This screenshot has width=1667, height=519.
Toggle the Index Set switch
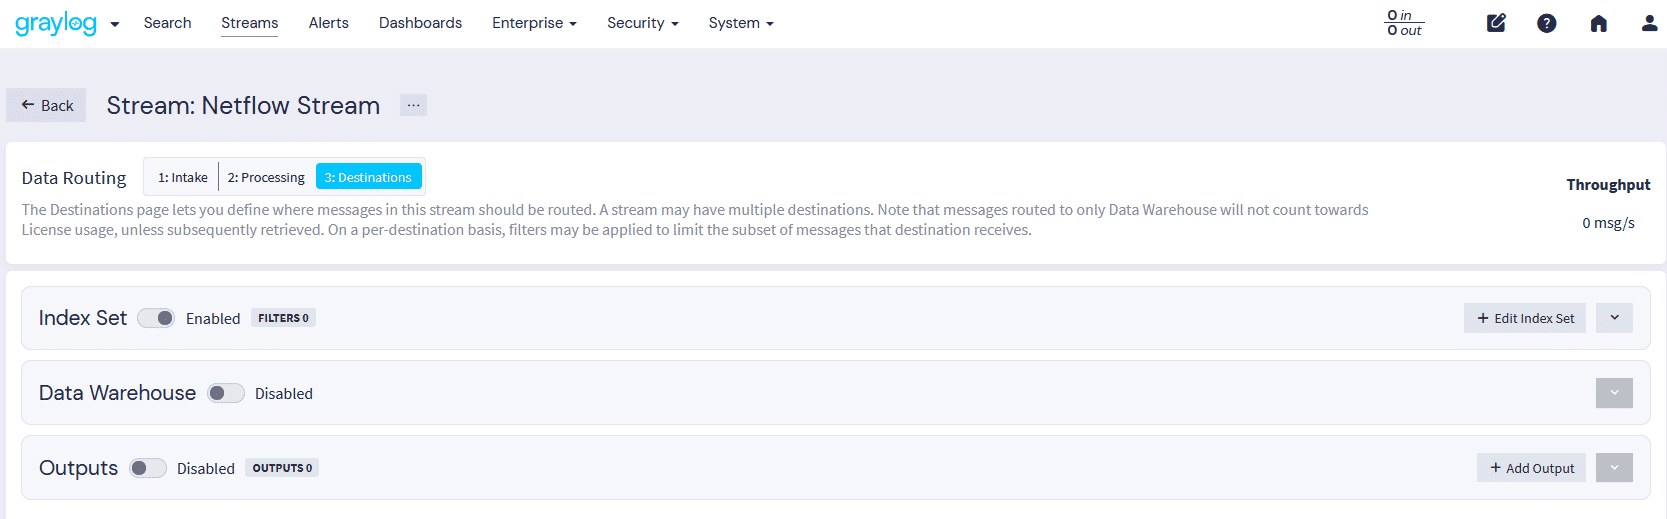156,318
